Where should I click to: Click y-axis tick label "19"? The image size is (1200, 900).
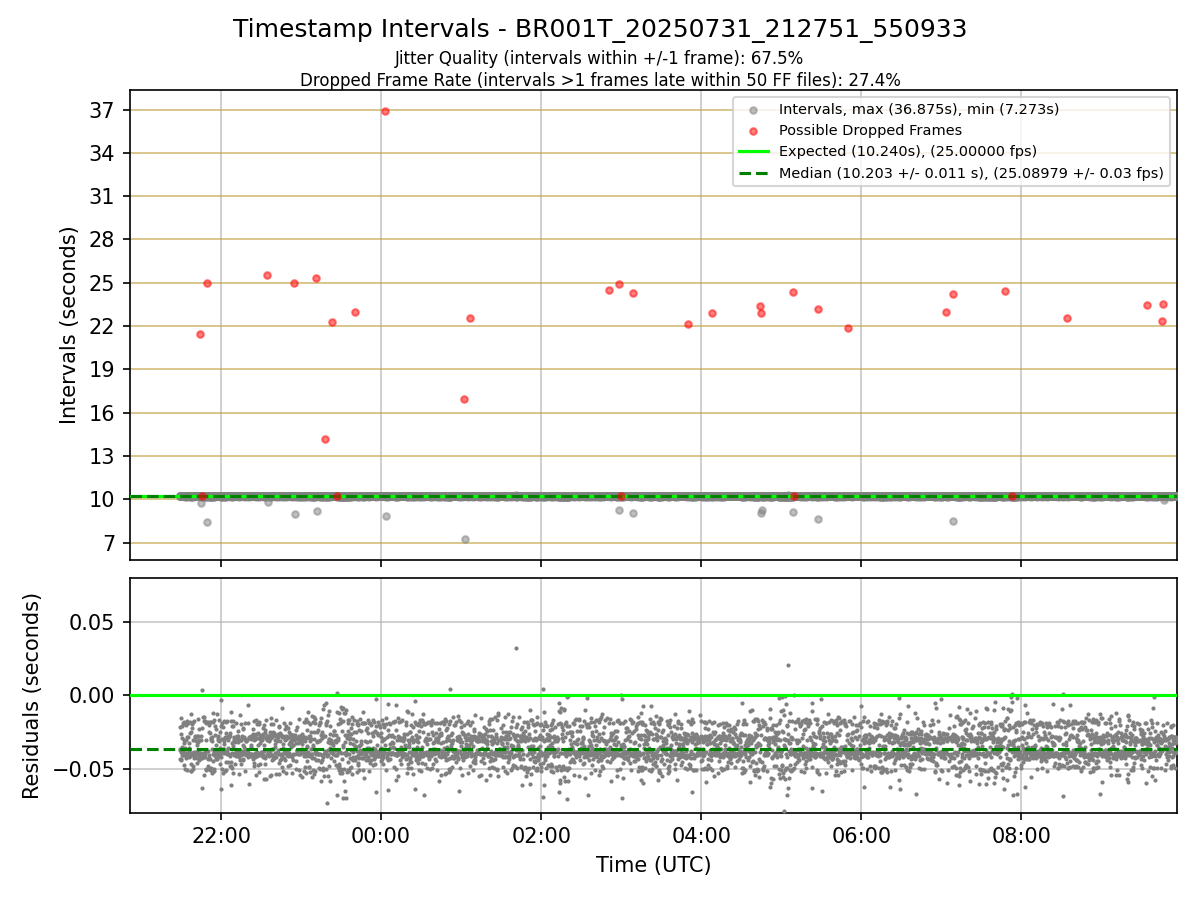[x=103, y=370]
